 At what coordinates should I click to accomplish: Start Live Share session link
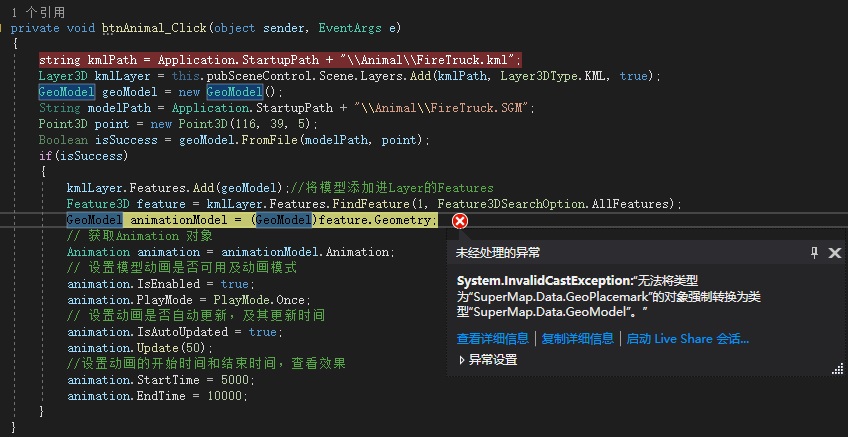pyautogui.click(x=687, y=339)
